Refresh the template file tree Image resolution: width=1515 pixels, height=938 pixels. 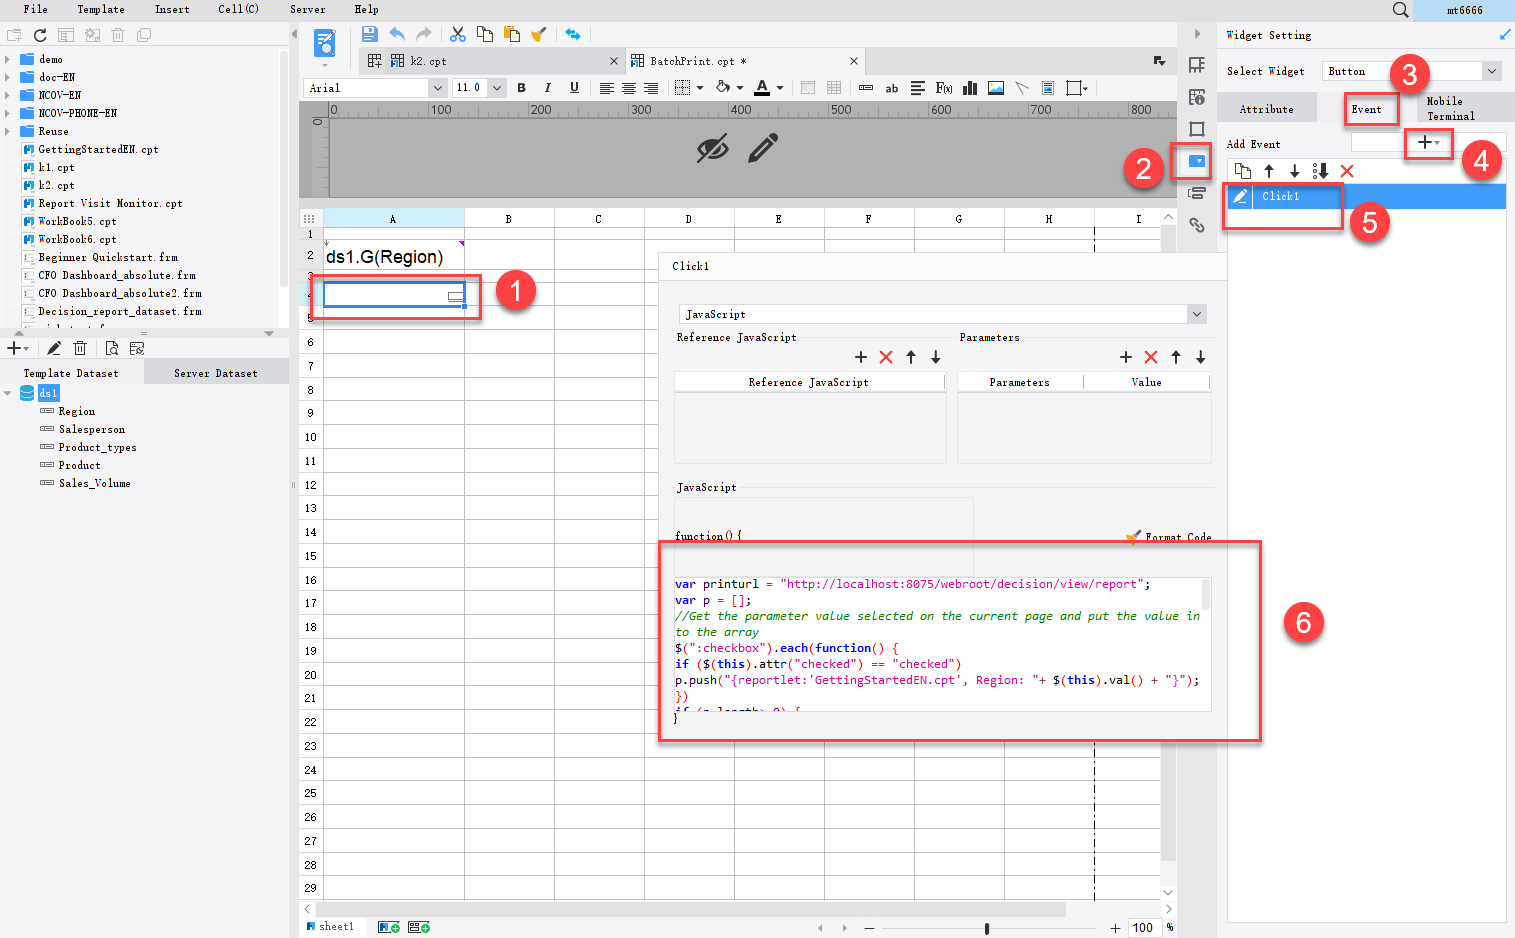click(40, 35)
